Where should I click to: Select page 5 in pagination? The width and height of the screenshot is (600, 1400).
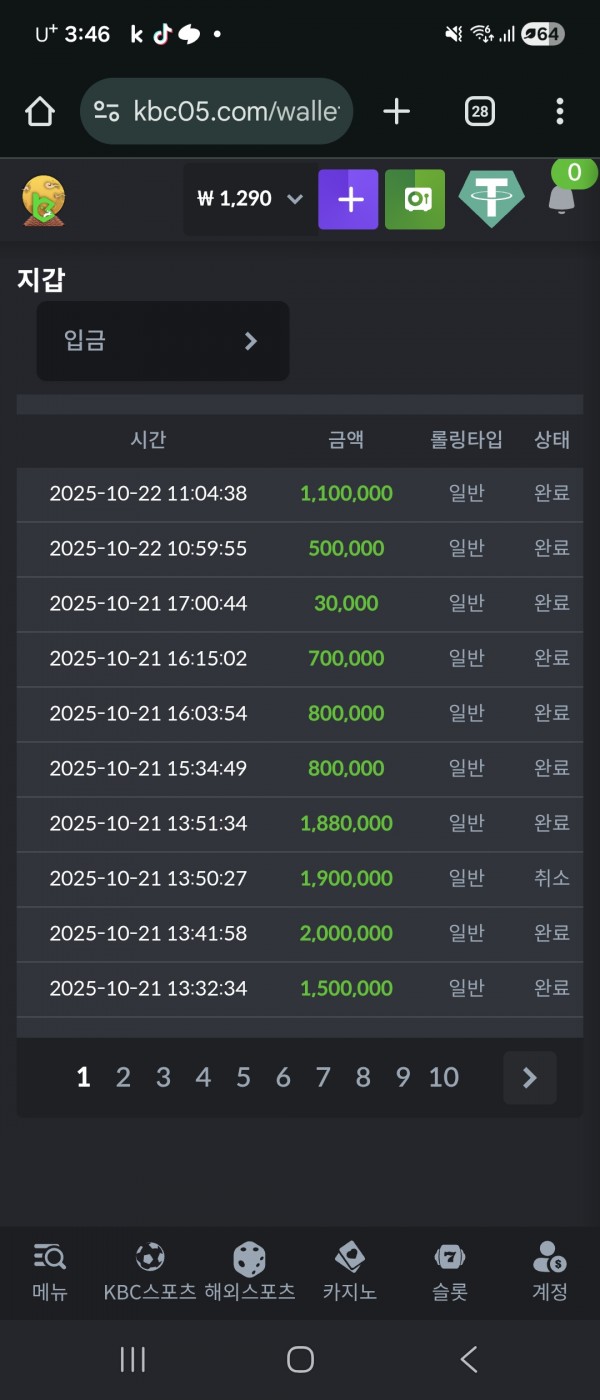coord(243,1077)
